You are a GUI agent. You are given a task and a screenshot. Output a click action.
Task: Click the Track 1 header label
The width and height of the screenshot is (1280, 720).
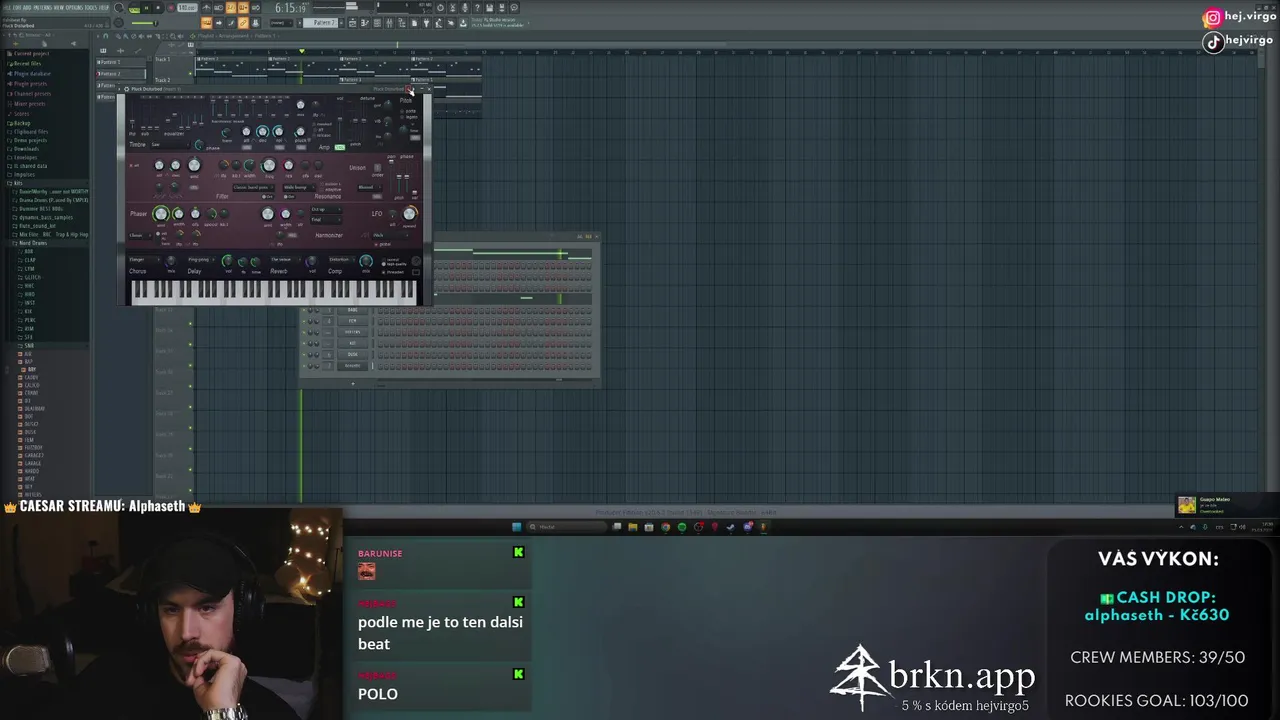tap(163, 59)
